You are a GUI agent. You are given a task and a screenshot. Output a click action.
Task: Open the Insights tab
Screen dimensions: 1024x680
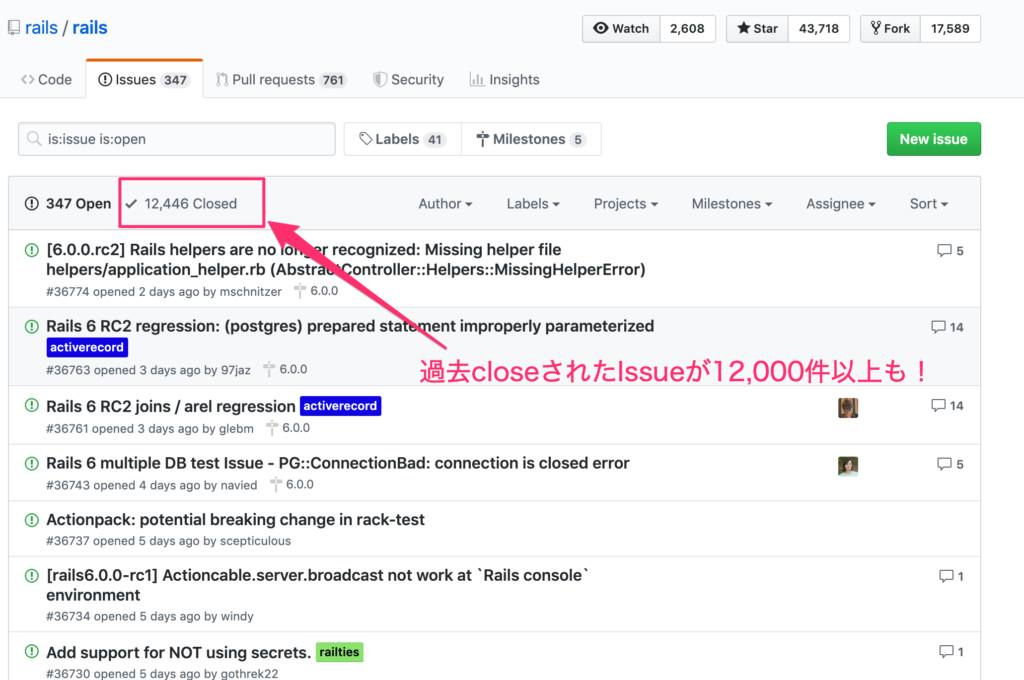pos(504,80)
